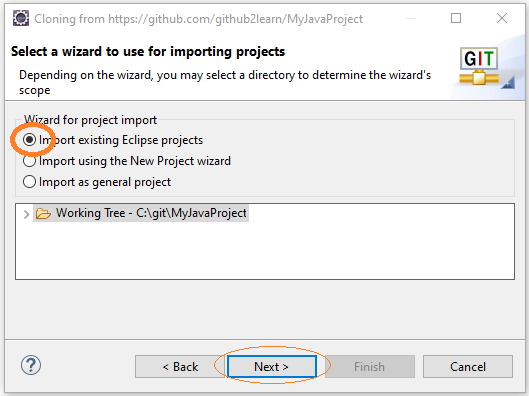Viewport: 529px width, 396px height.
Task: Click the < Back button
Action: pyautogui.click(x=180, y=366)
